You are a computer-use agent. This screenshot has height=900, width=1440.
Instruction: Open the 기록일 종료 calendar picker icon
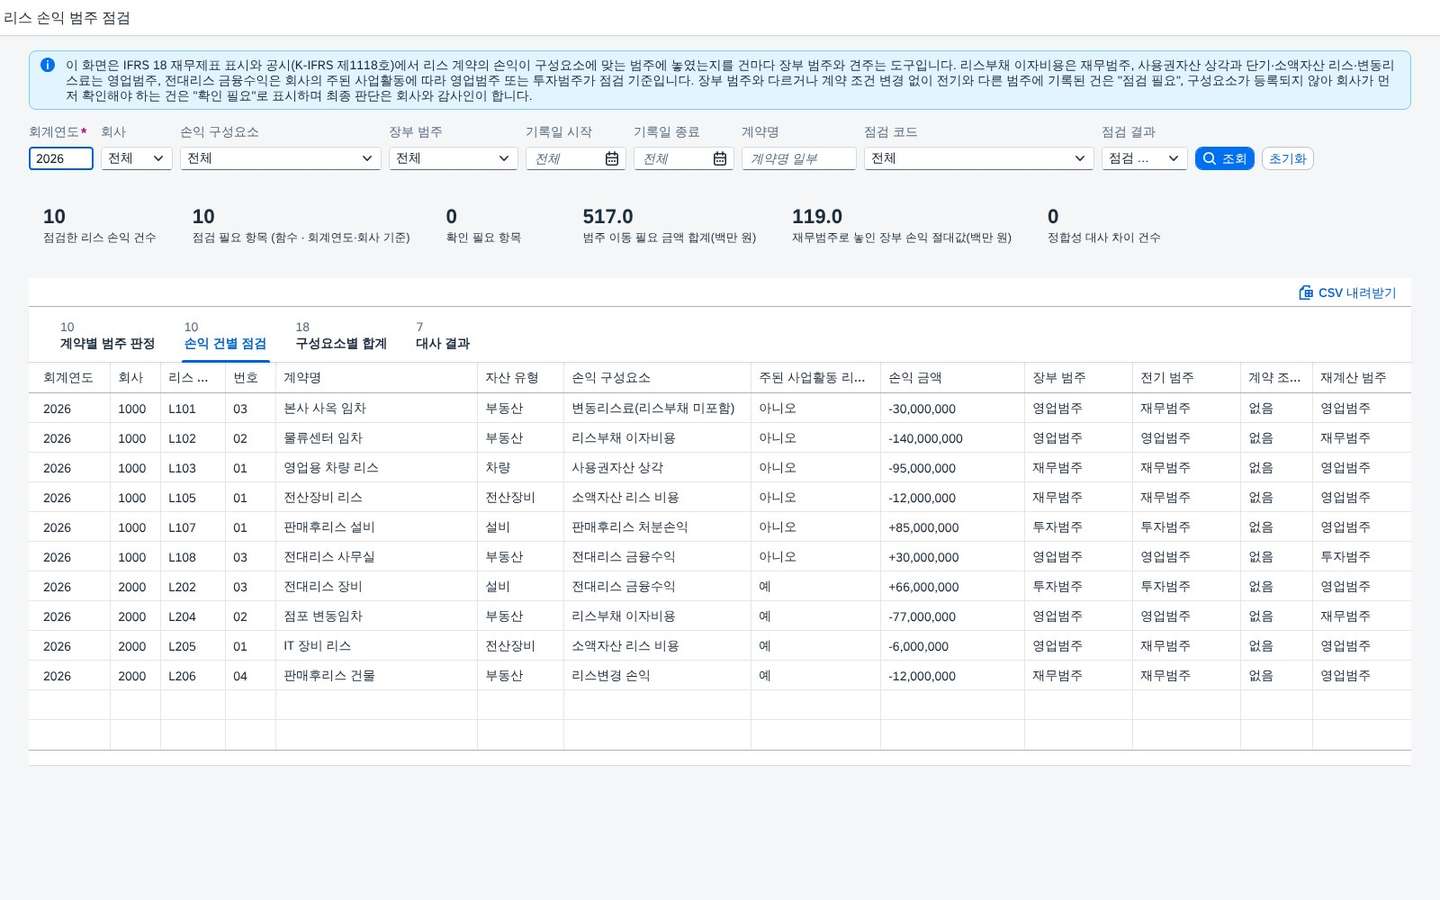720,159
